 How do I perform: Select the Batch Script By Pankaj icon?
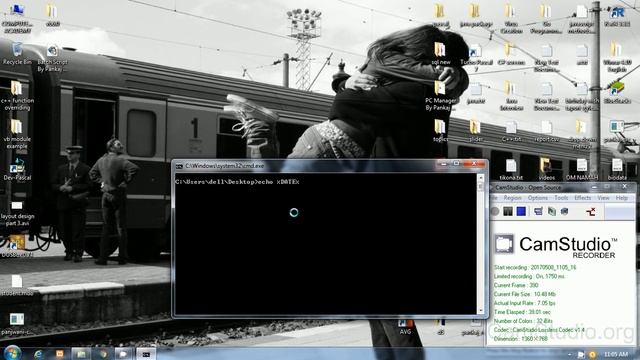click(x=52, y=58)
